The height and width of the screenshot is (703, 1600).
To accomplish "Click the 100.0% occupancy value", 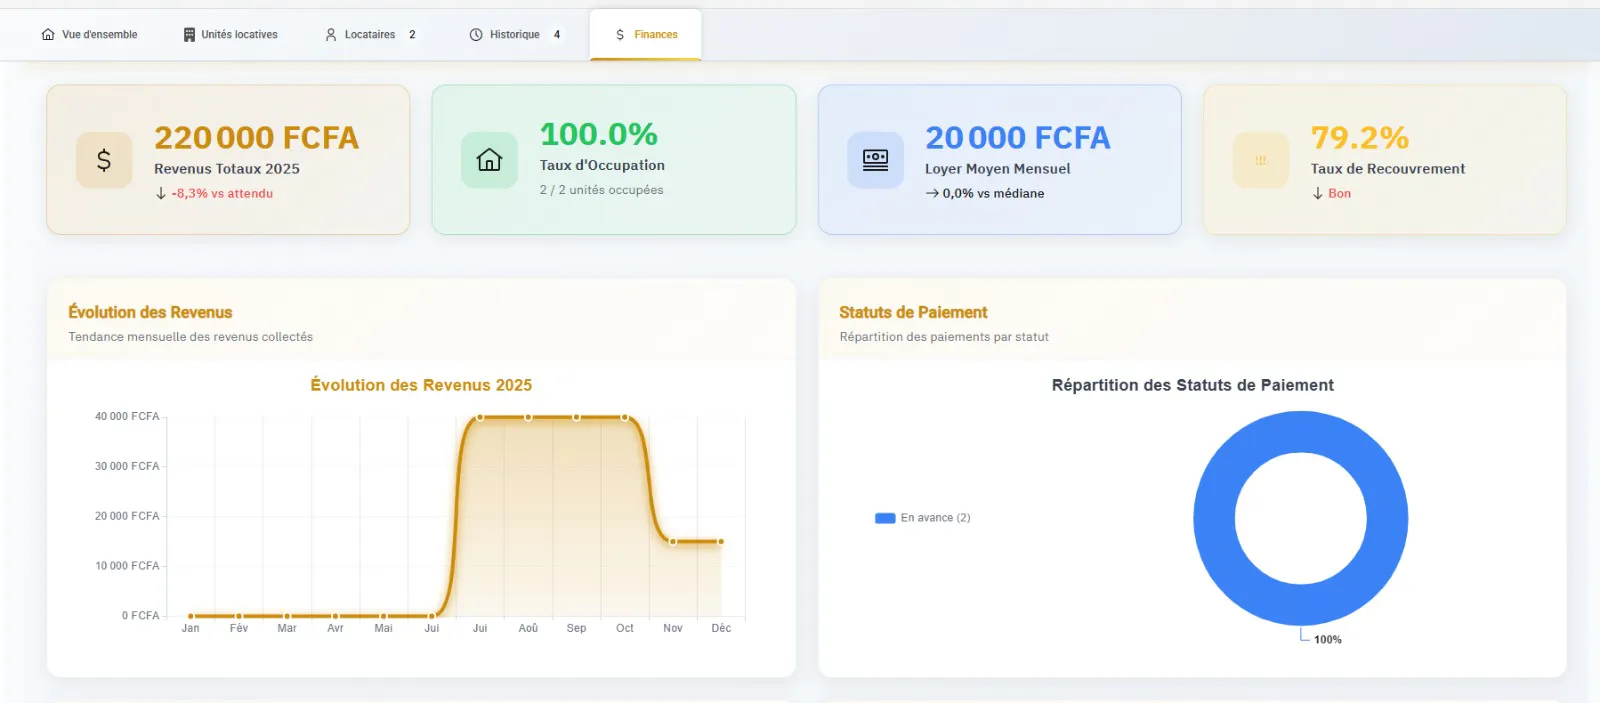I will 599,134.
